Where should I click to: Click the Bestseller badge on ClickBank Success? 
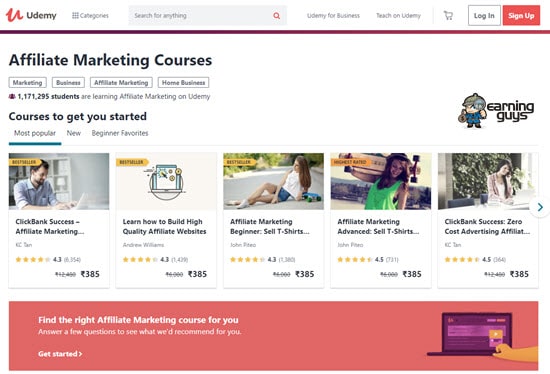[x=25, y=162]
